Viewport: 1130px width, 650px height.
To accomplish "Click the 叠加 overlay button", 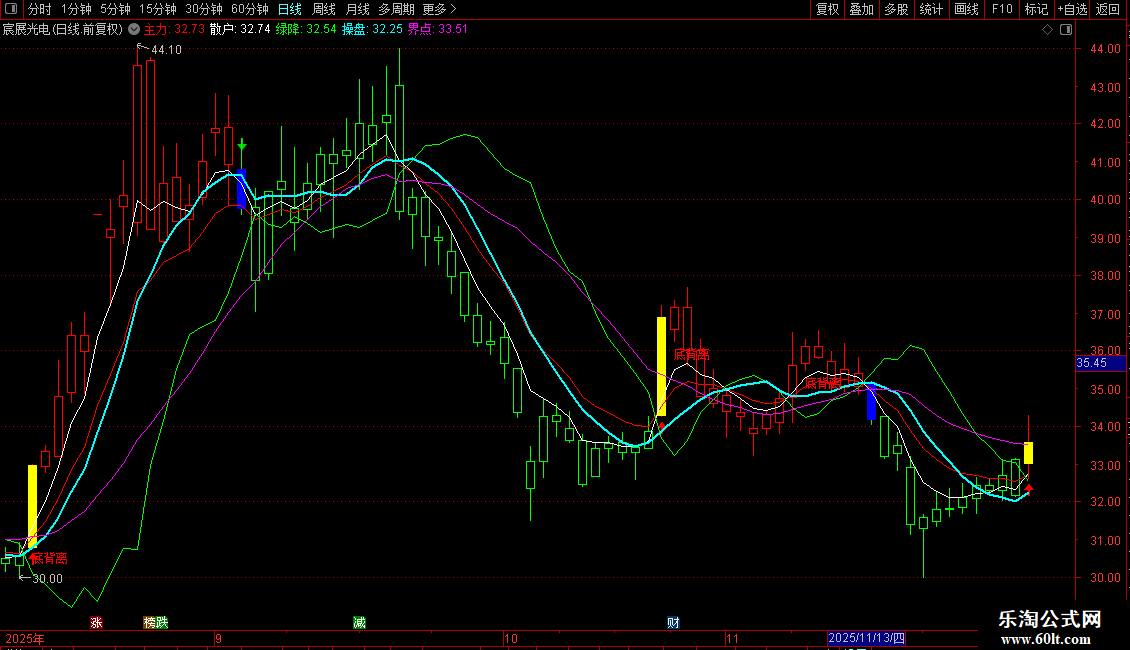I will click(x=861, y=9).
